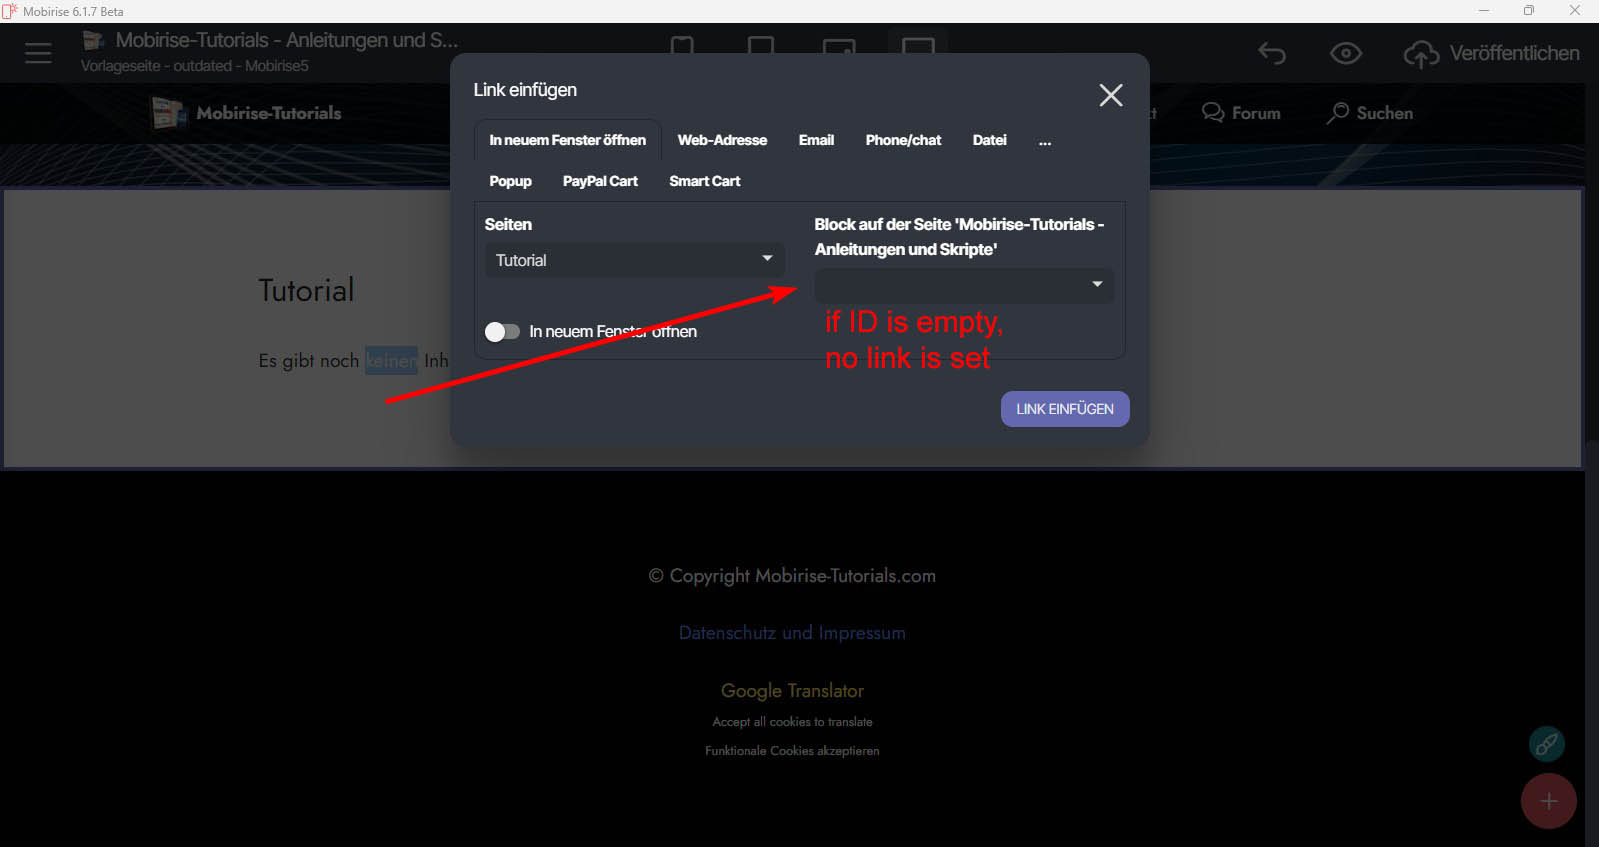
Task: Click the Copyright Mobirise-Tutorials.com text
Action: point(792,576)
